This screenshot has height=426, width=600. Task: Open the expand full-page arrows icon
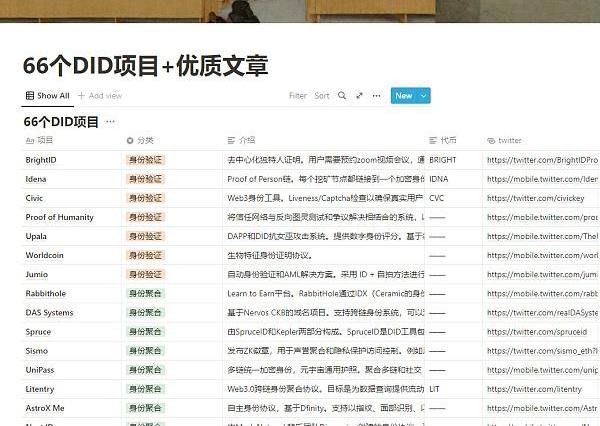click(x=358, y=96)
